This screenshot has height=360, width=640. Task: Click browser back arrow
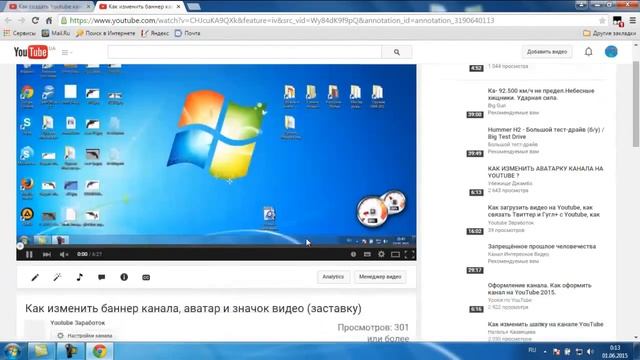[x=9, y=20]
